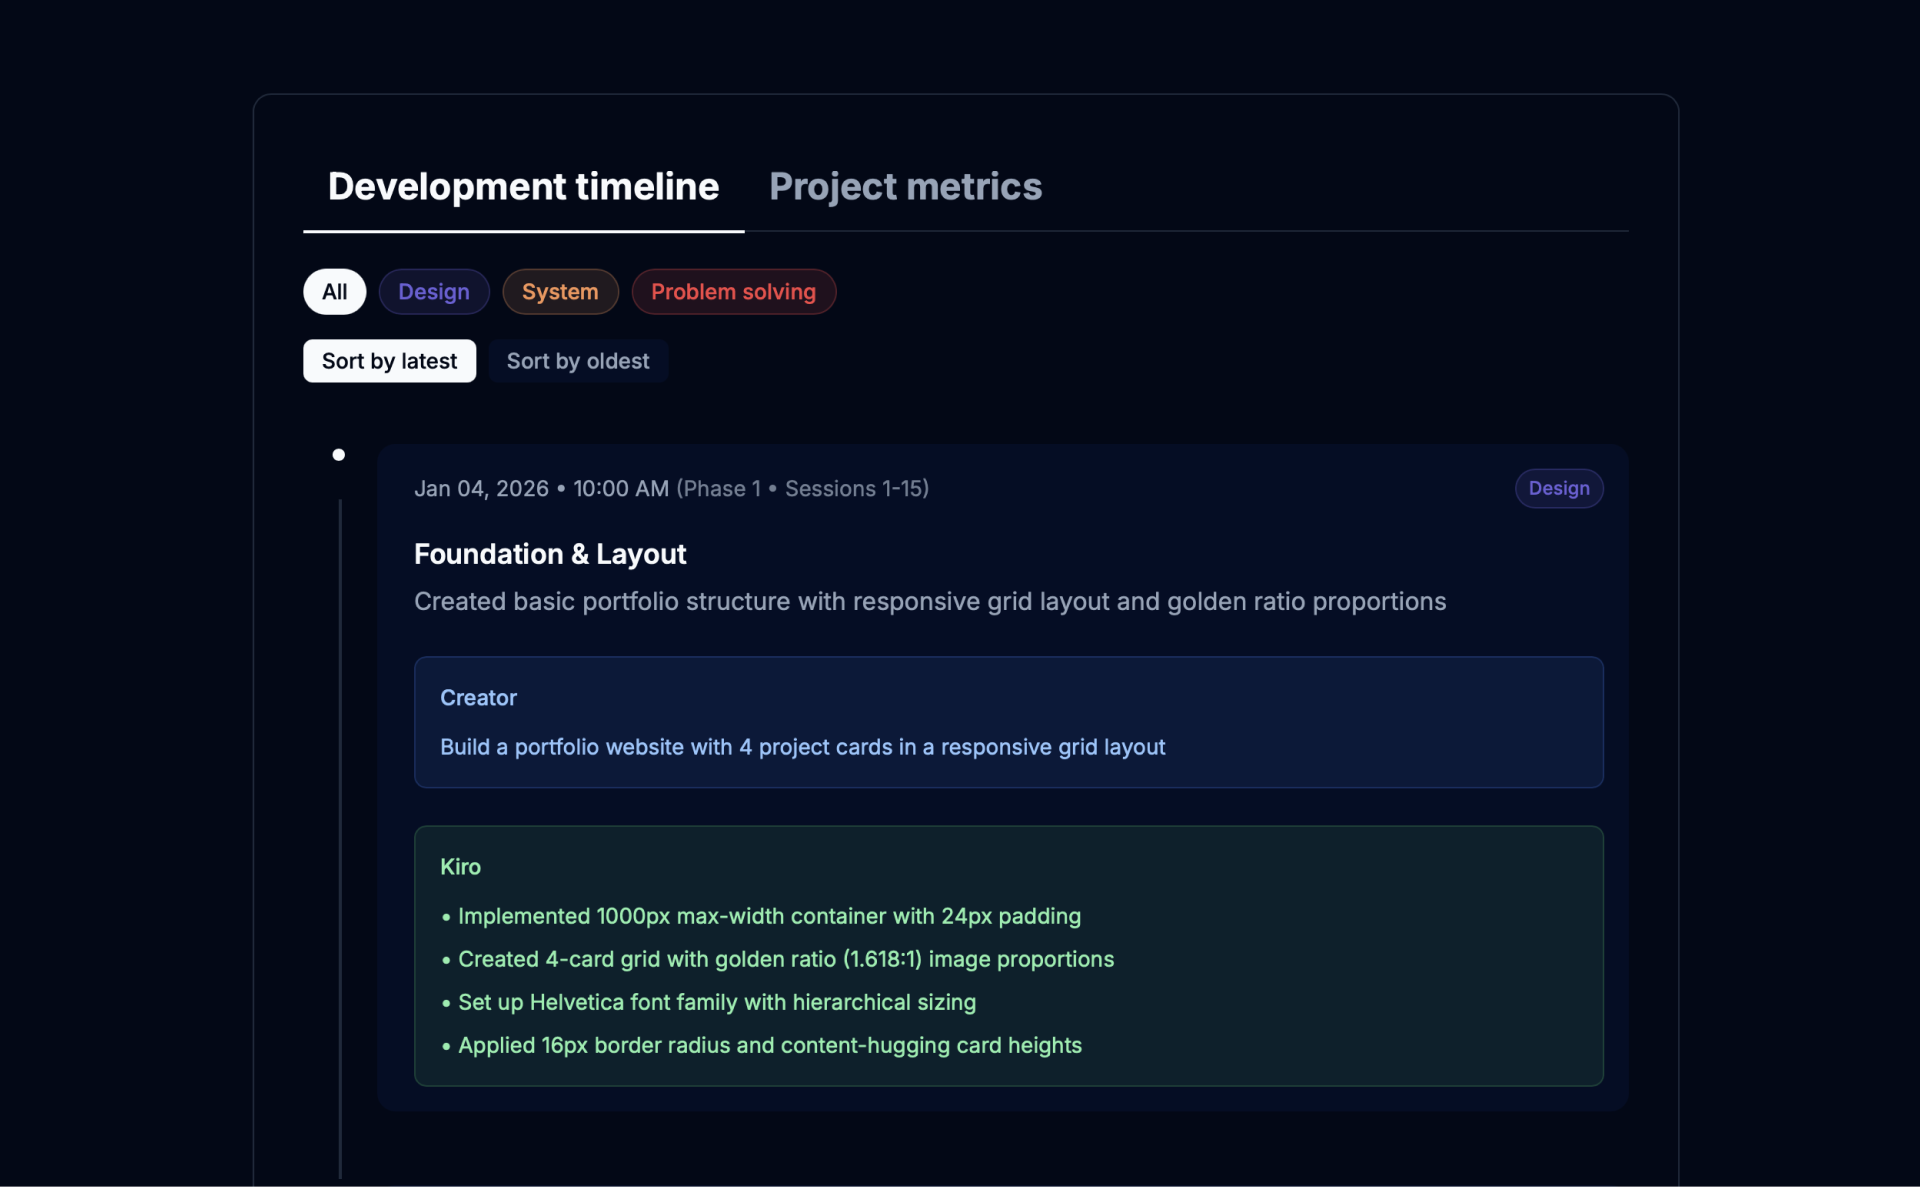Click the Design badge on the card
This screenshot has height=1187, width=1920.
coord(1558,489)
